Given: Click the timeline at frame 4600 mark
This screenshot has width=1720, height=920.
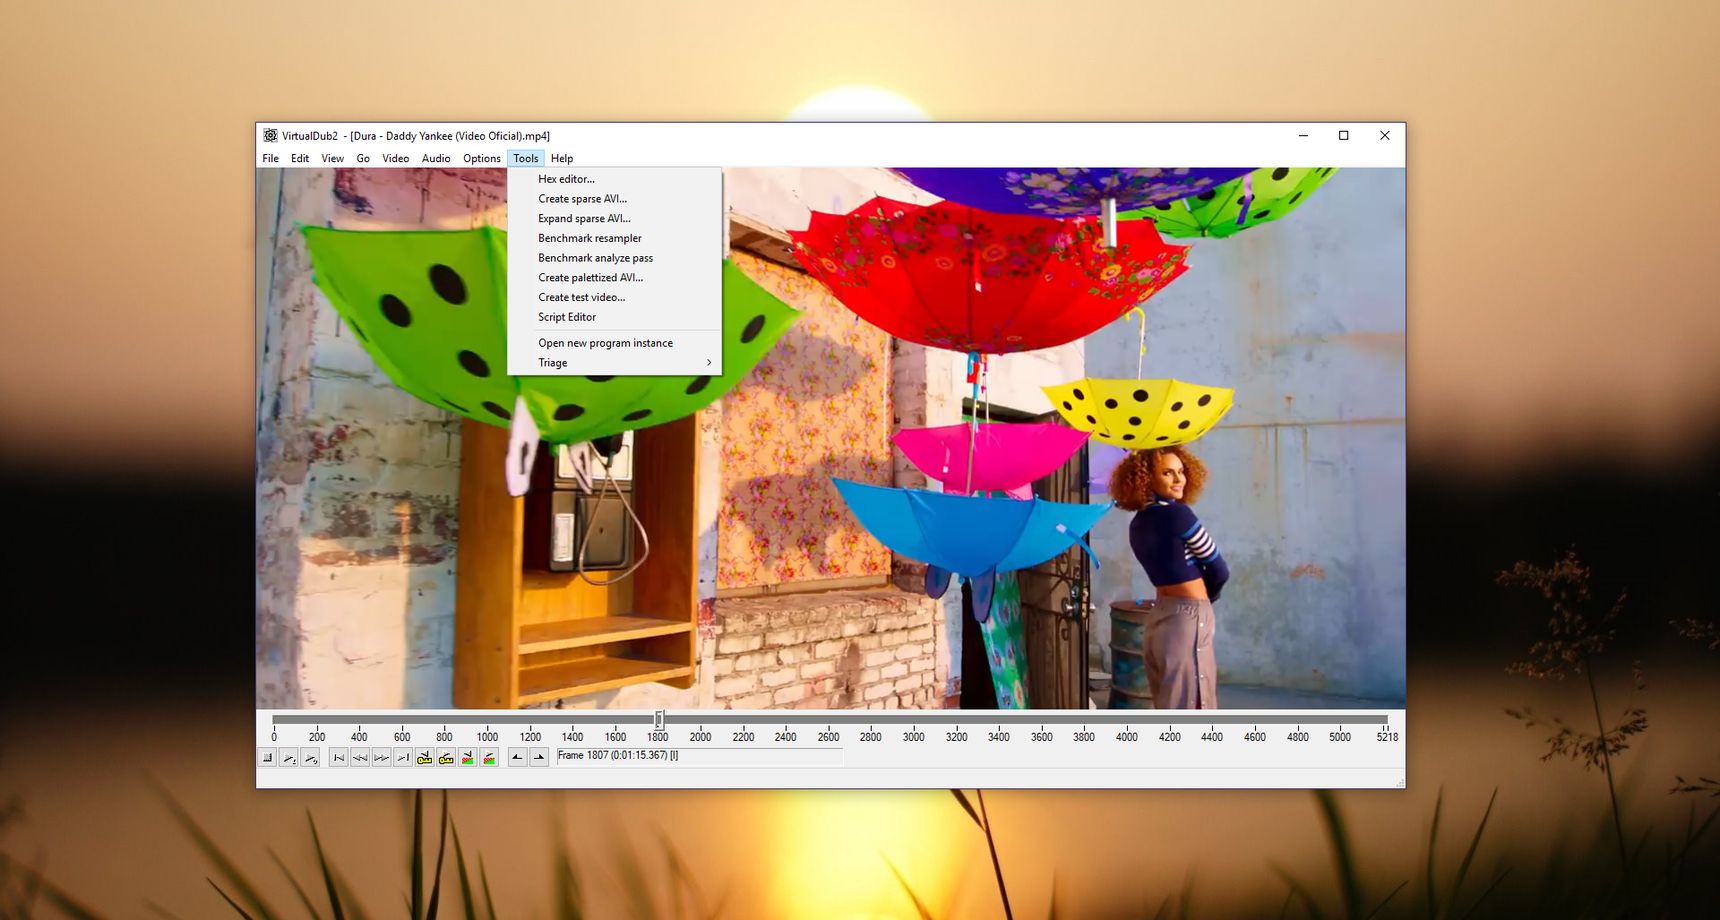Looking at the screenshot, I should pyautogui.click(x=1255, y=737).
